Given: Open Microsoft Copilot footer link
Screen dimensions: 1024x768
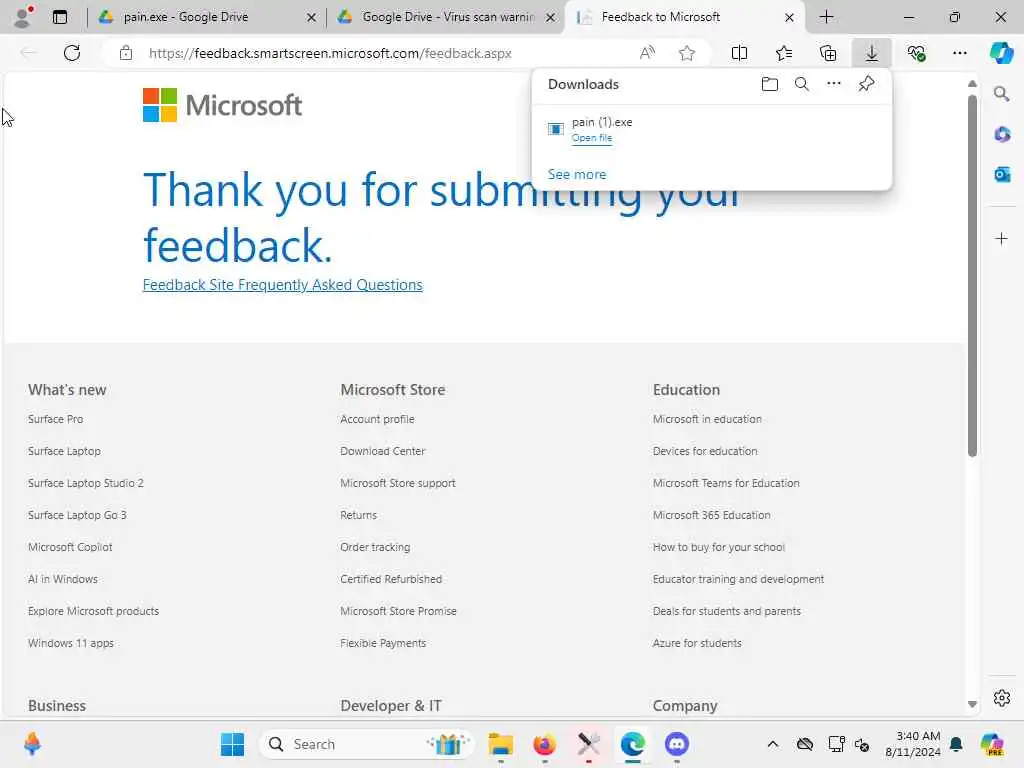Looking at the screenshot, I should pos(70,547).
